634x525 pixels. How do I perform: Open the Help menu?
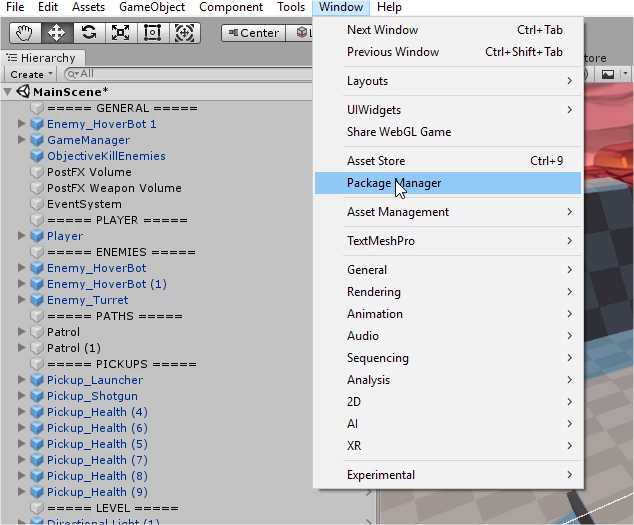coord(389,7)
